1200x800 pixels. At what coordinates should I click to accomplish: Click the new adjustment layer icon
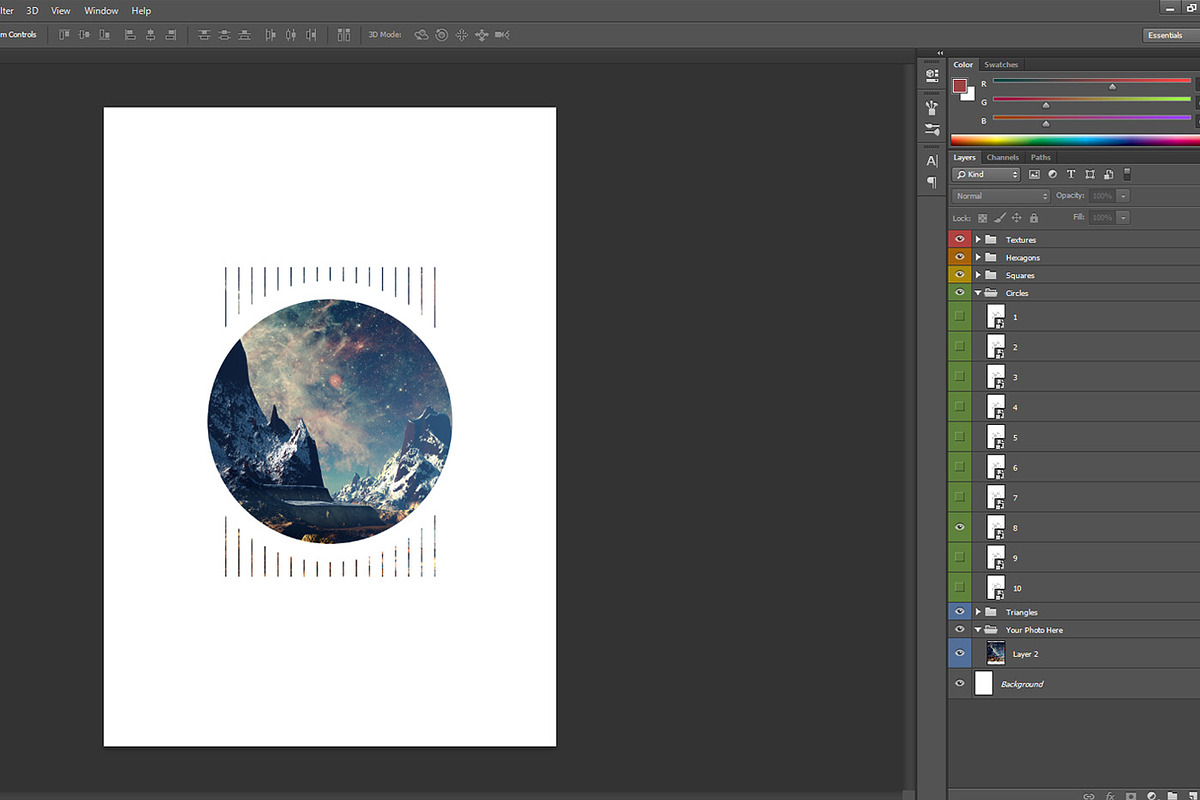tap(1152, 796)
